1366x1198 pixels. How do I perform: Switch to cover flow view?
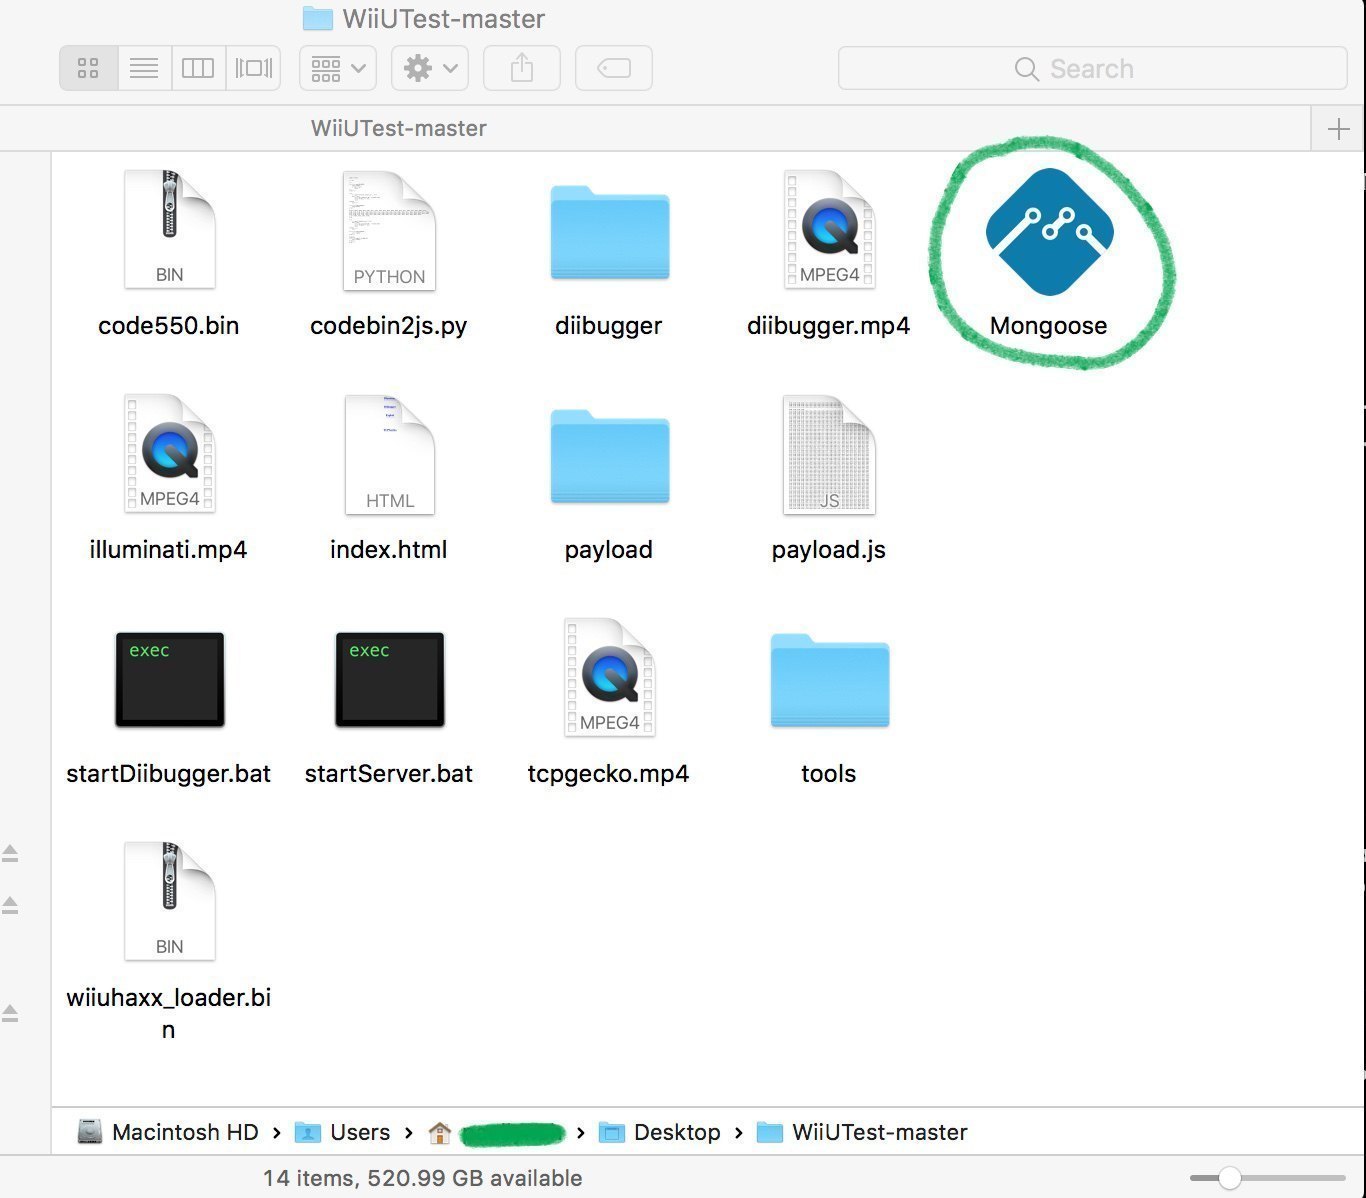[x=253, y=68]
